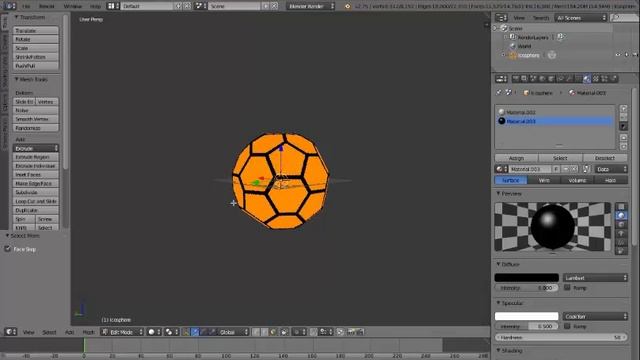The height and width of the screenshot is (360, 640).
Task: Open the Physics properties tab icon
Action: pos(613,79)
